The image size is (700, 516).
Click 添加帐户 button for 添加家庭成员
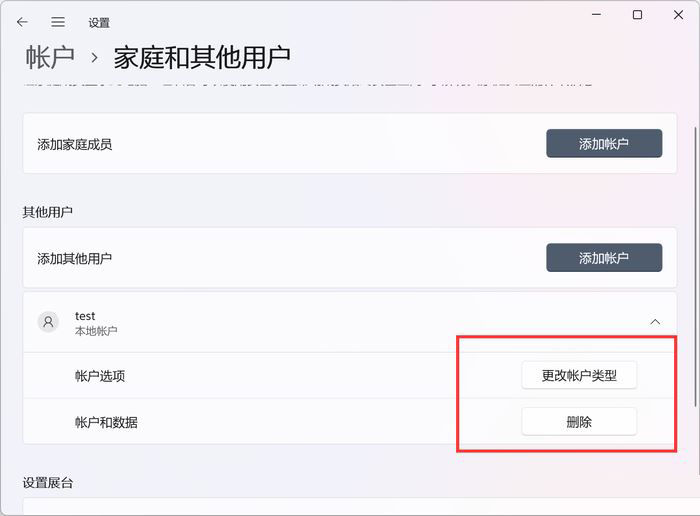(x=603, y=144)
